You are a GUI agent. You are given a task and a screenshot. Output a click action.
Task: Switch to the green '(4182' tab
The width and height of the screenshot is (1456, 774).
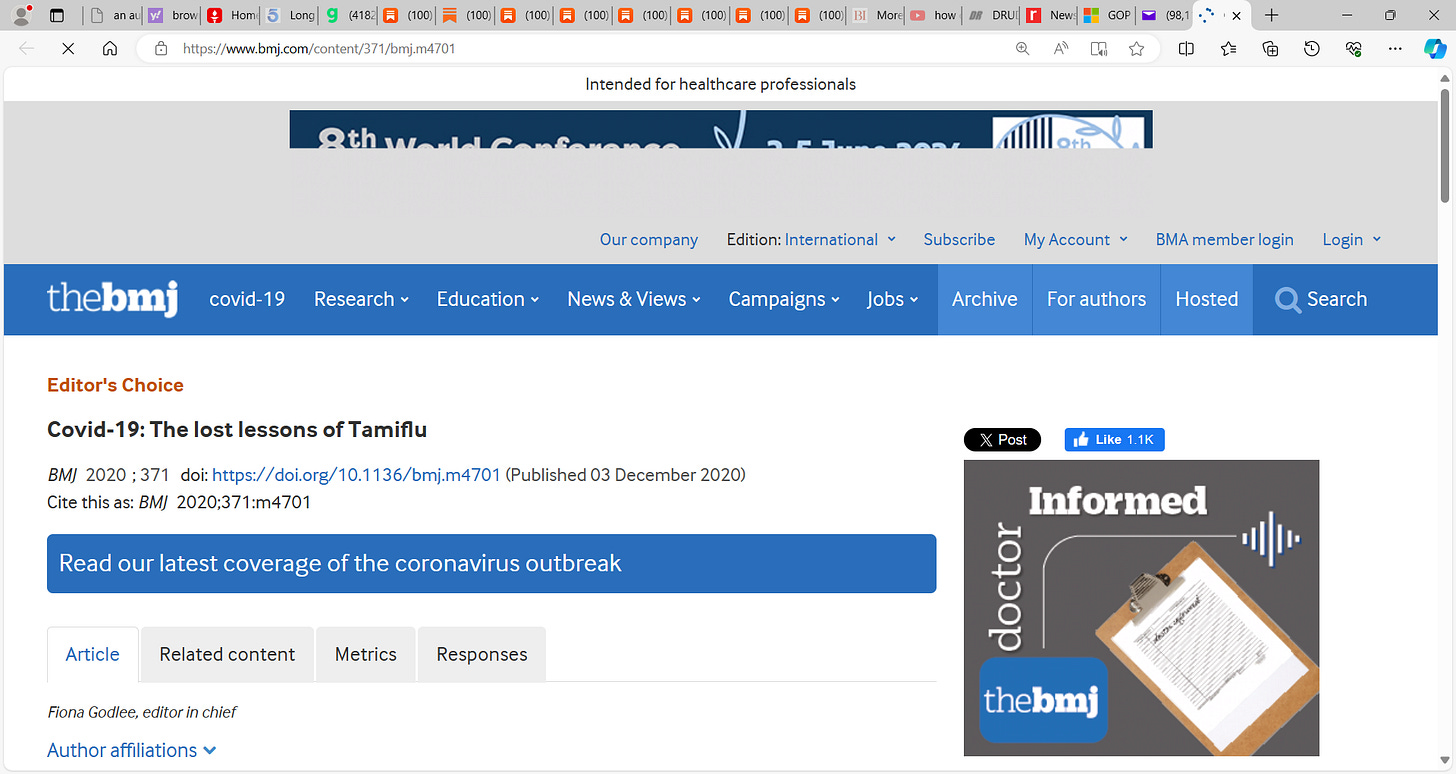(x=347, y=15)
